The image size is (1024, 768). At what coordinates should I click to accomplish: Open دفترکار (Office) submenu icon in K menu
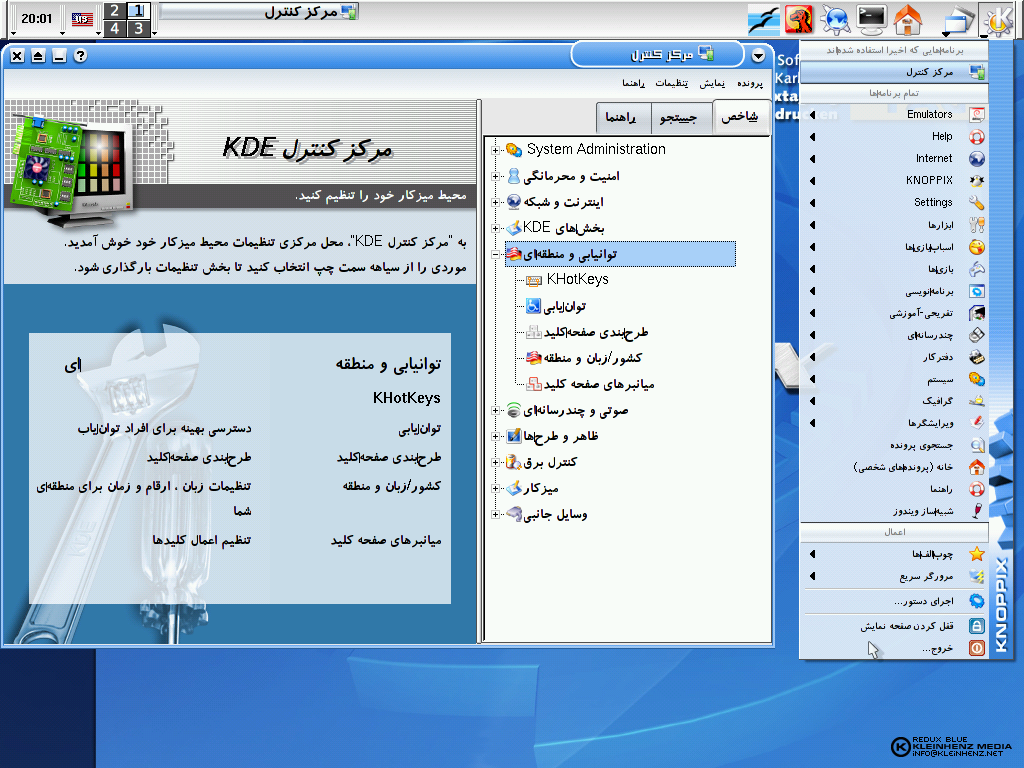tap(976, 357)
